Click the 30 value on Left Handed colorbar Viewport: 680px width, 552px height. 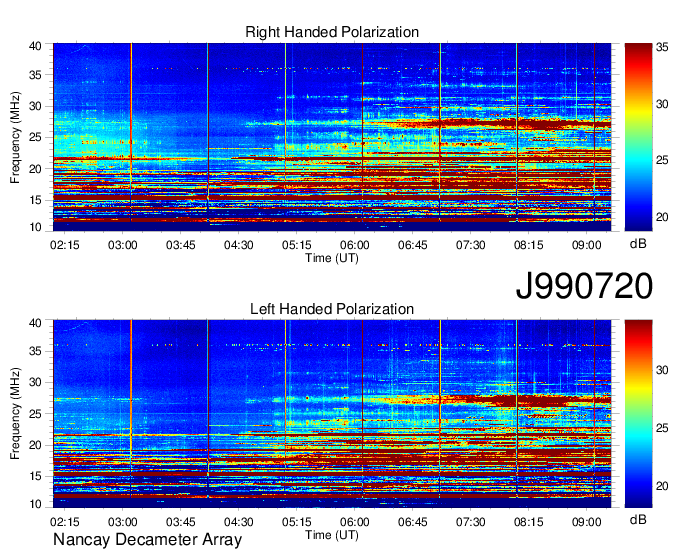click(662, 370)
